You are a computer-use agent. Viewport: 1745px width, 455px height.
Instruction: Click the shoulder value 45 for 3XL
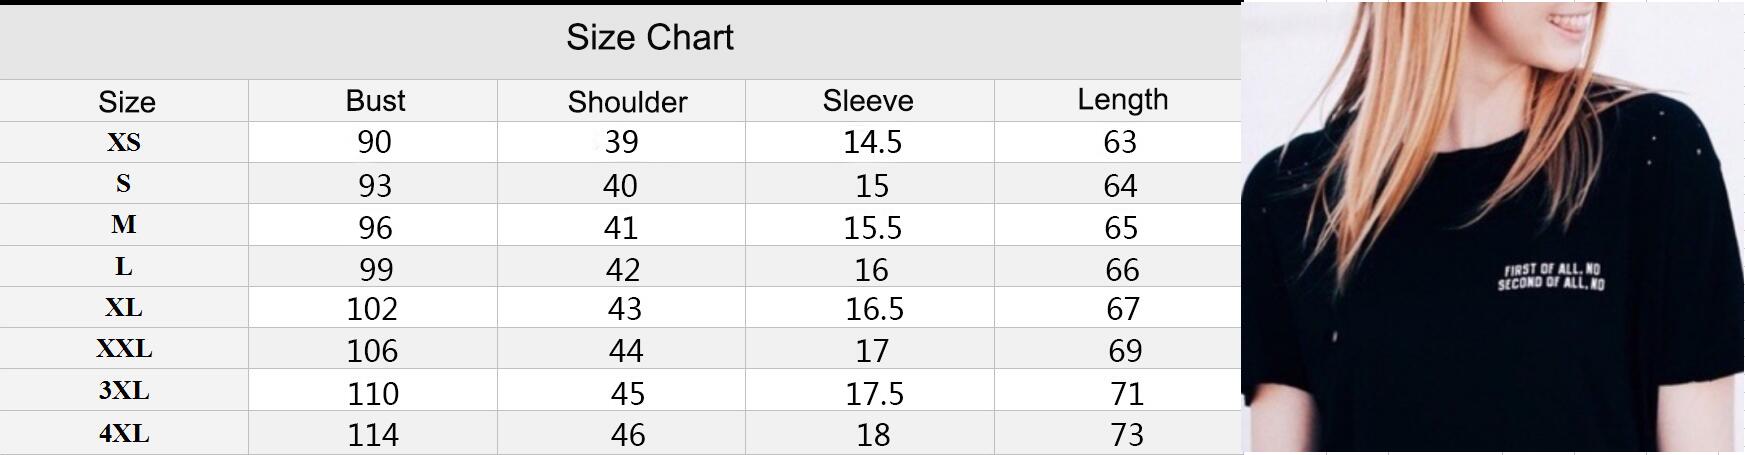tap(627, 394)
